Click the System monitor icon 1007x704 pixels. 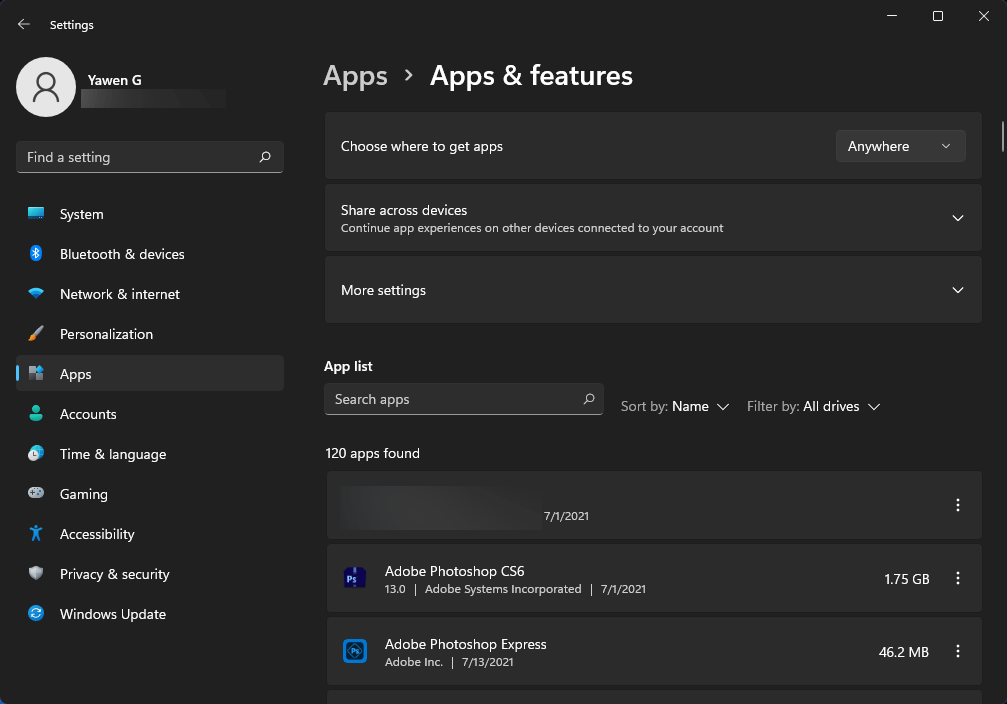point(36,213)
